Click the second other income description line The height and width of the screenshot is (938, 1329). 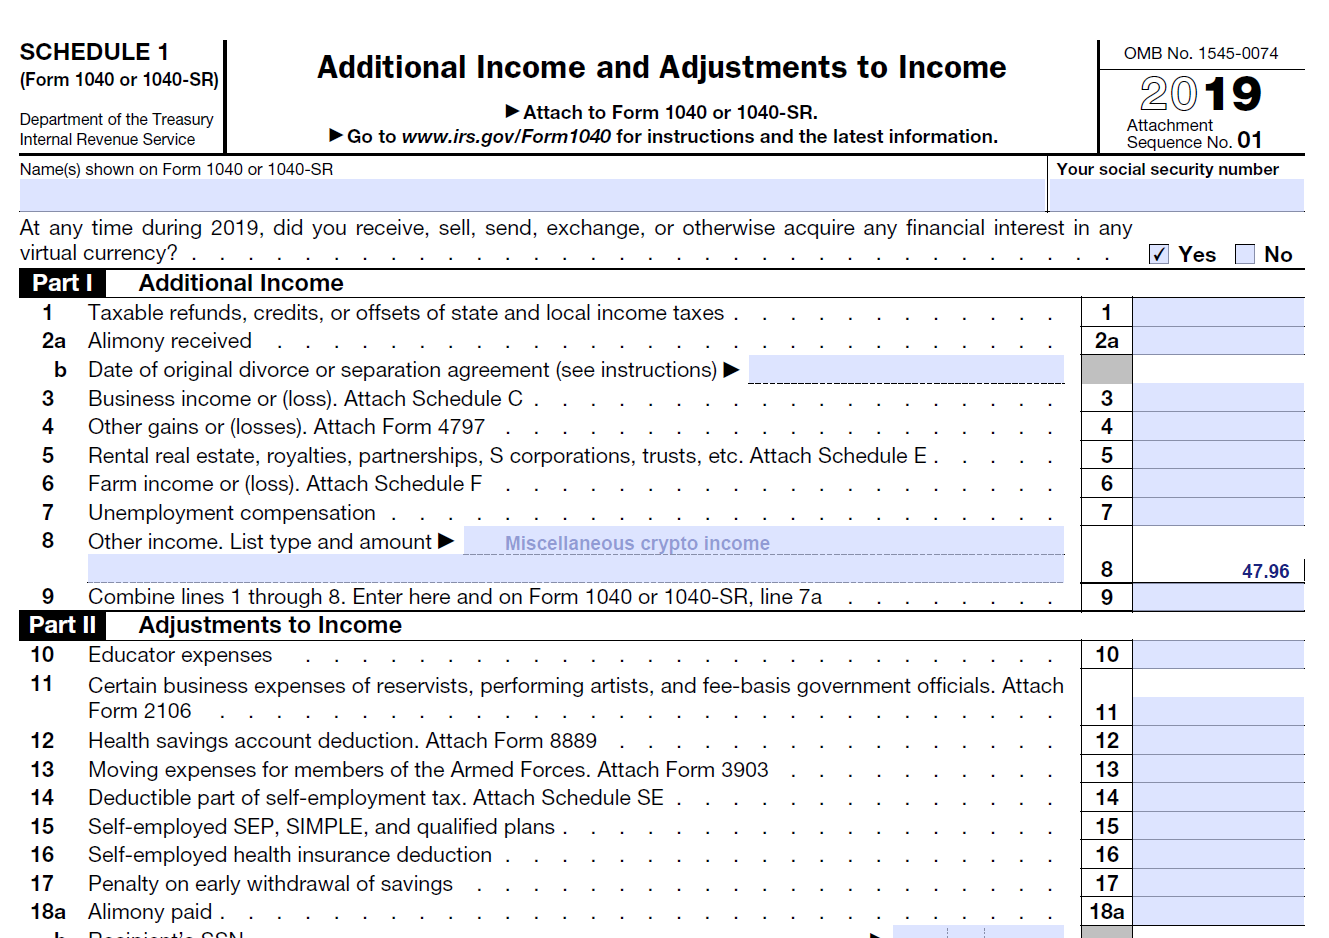click(576, 569)
